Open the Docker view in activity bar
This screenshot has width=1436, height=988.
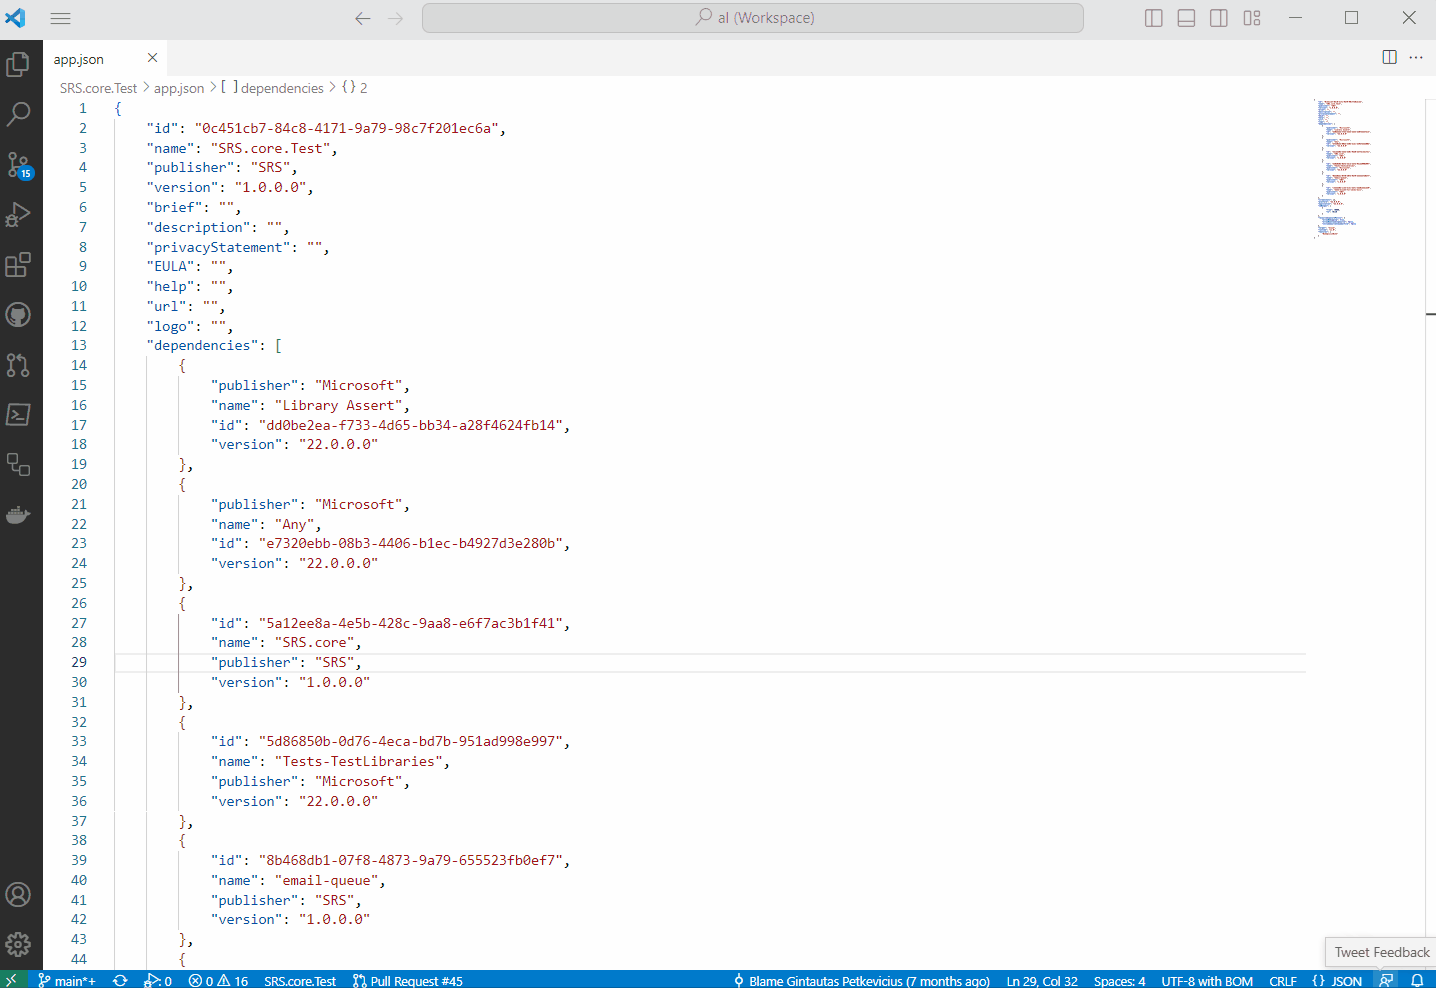pyautogui.click(x=18, y=514)
